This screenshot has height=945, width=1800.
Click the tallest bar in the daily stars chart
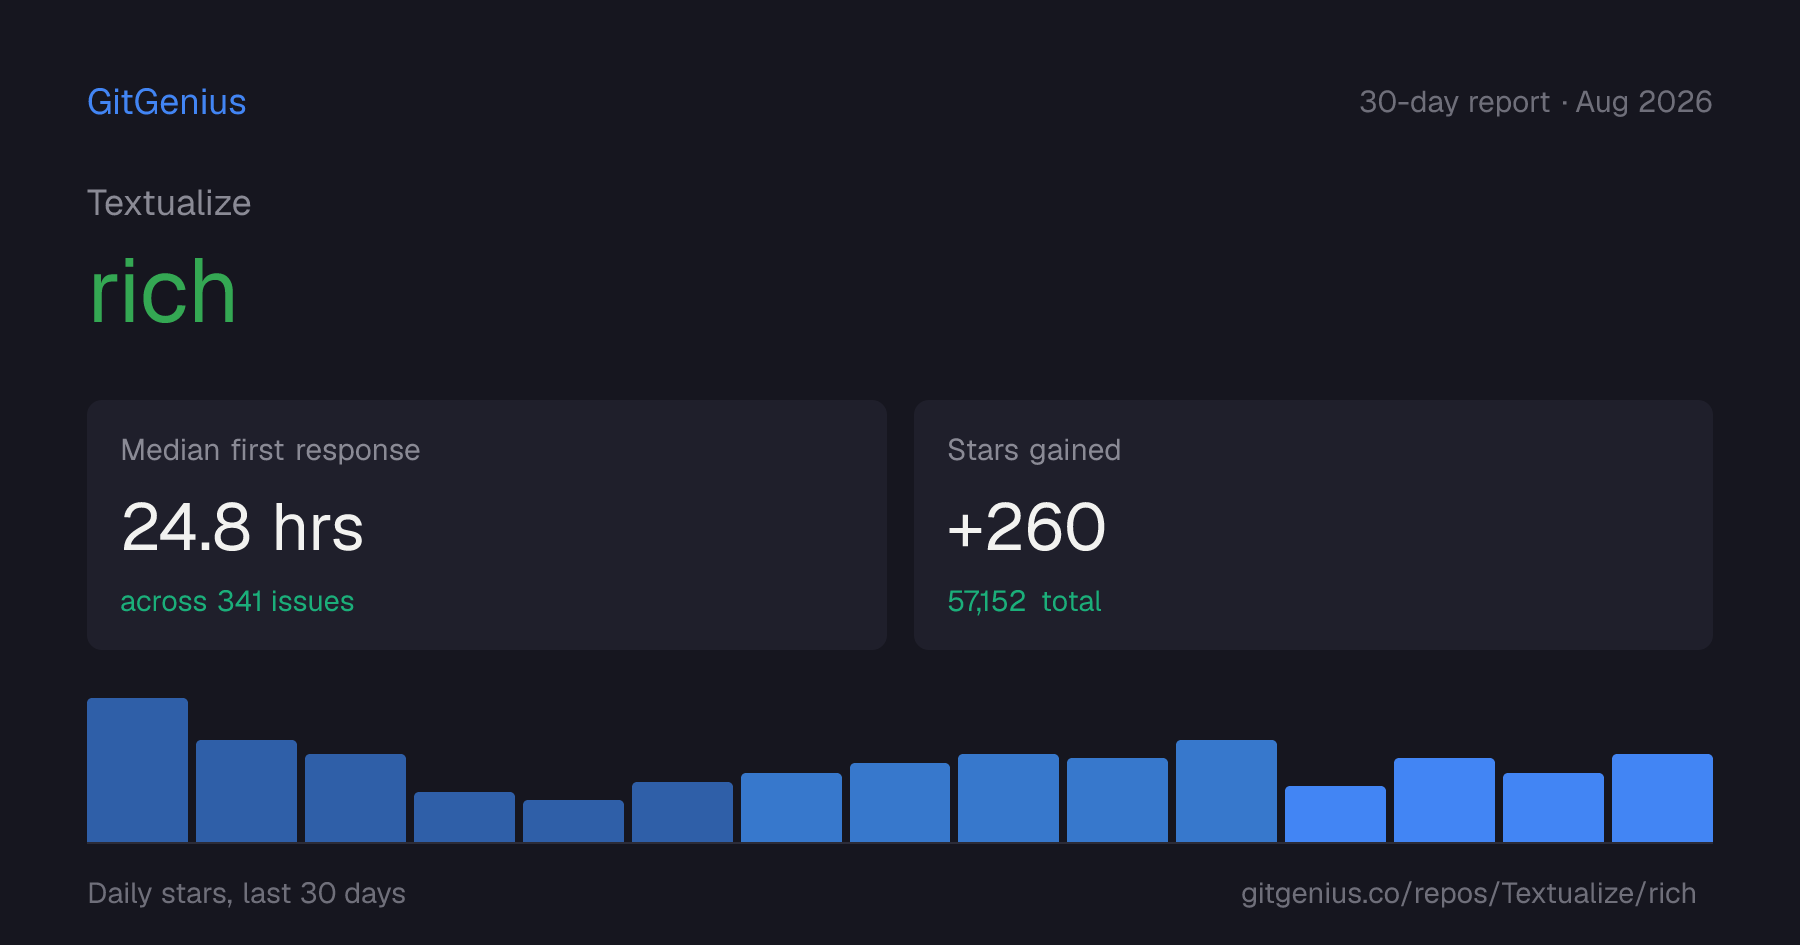coord(137,770)
